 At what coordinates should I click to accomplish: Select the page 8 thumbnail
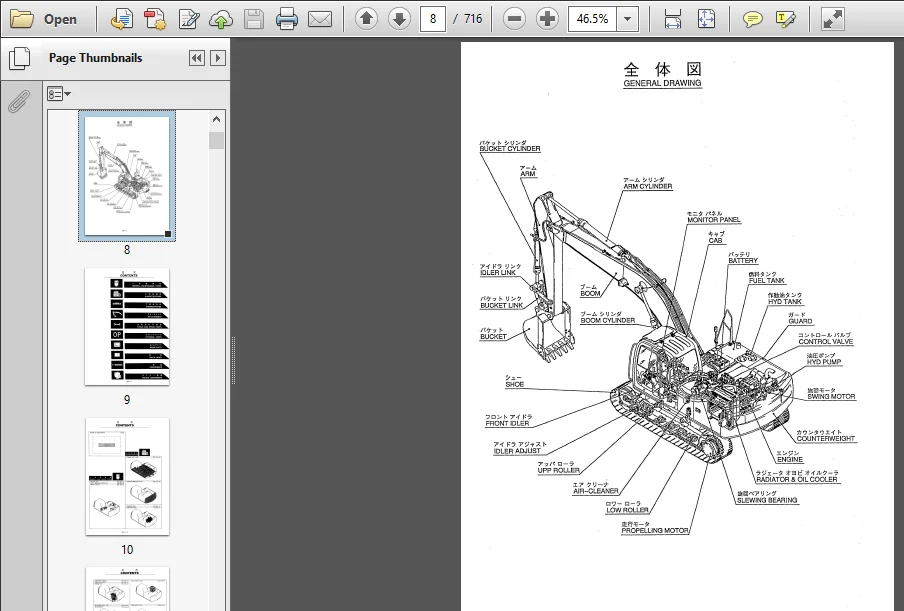(x=127, y=176)
